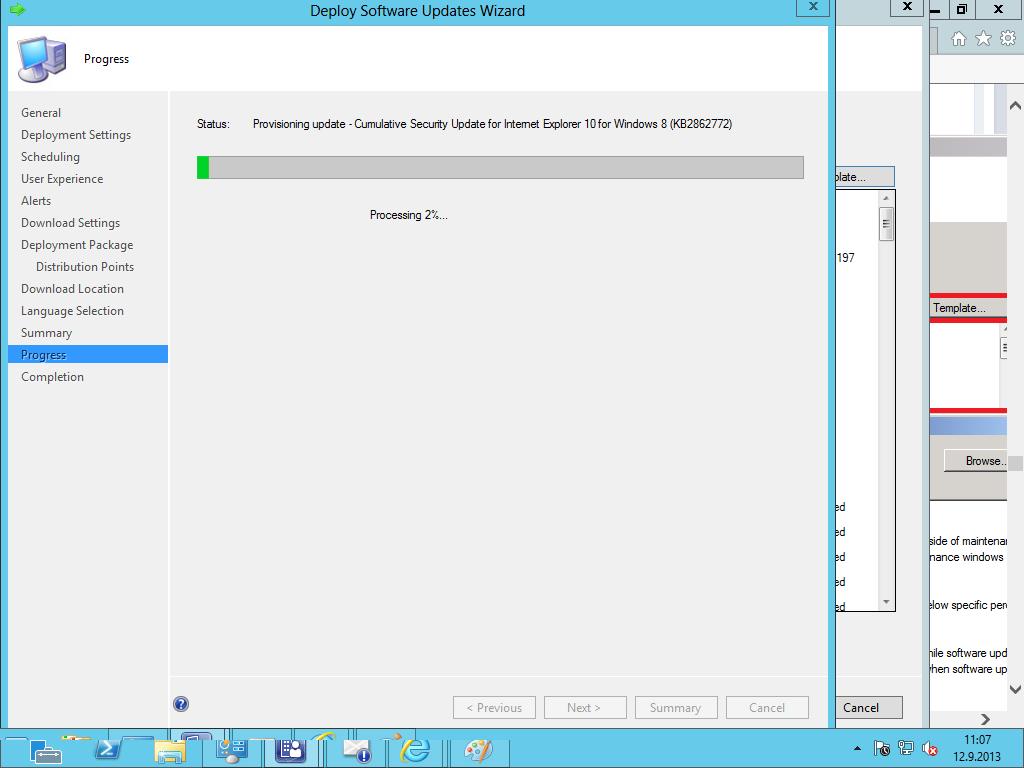1024x768 pixels.
Task: Close the Internet Explorer window
Action: point(998,9)
